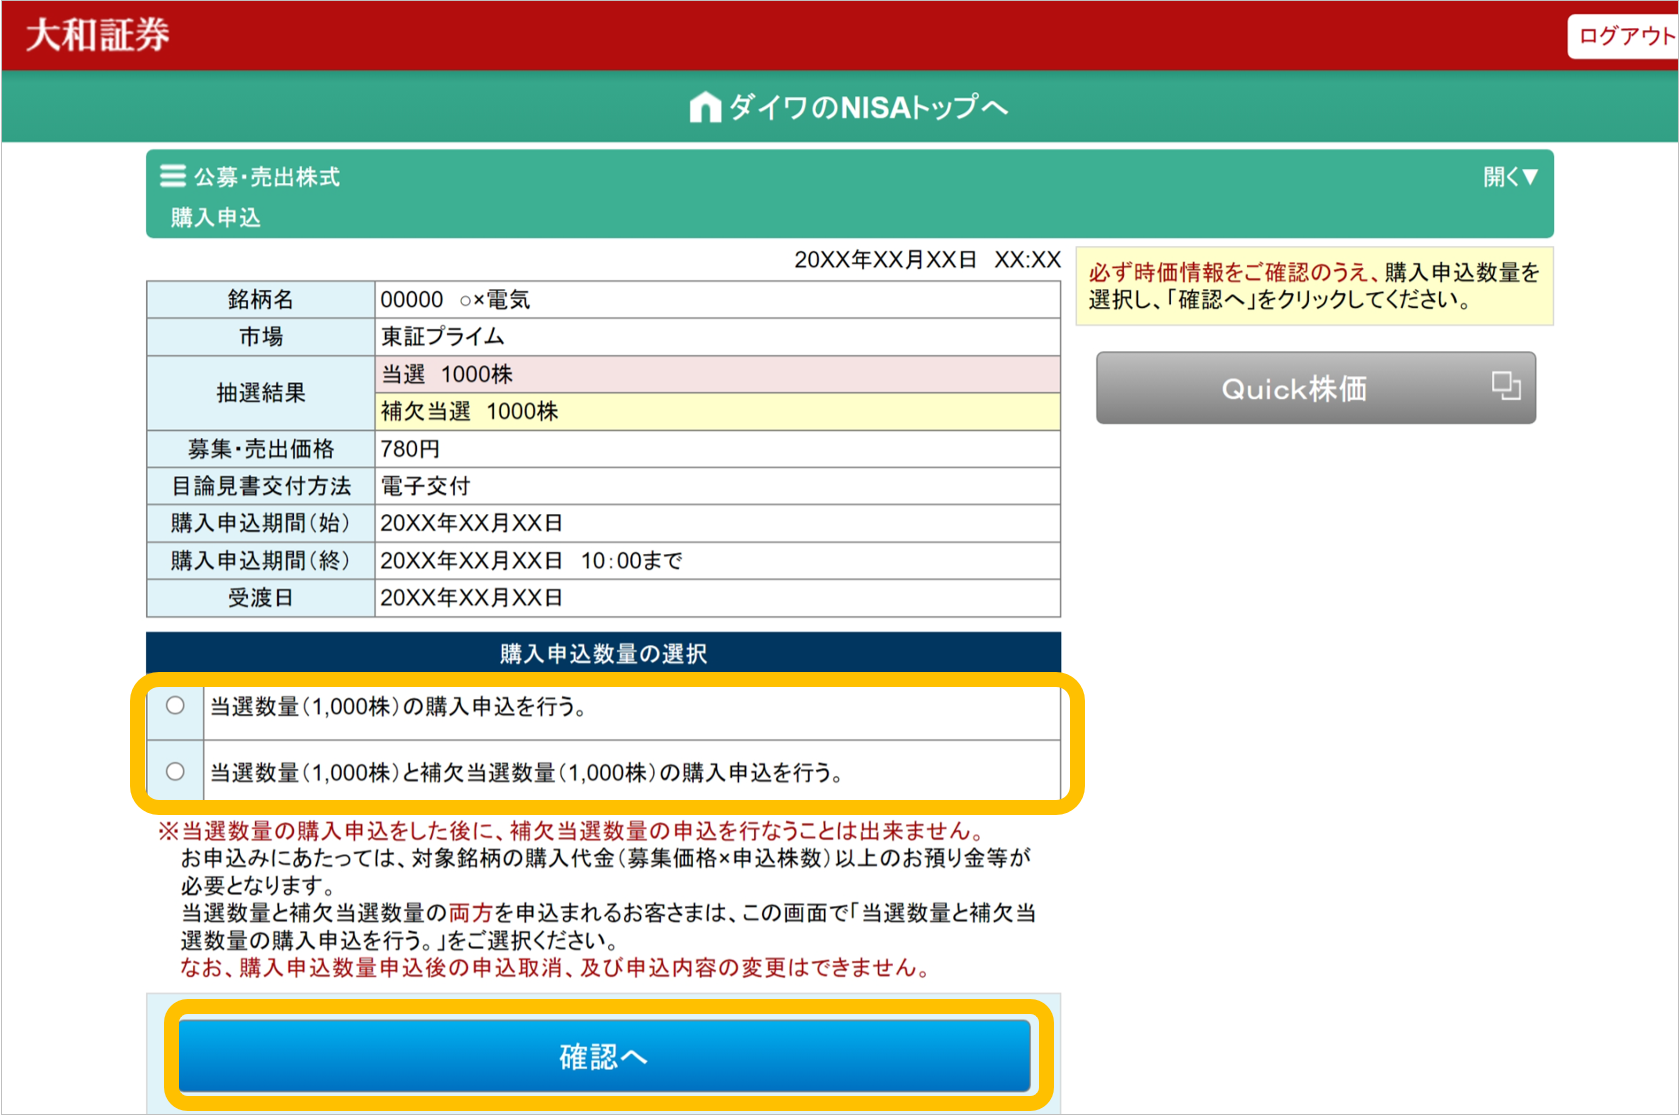Click the 目論見書交付方法 header cell
Viewport: 1680px width, 1117px height.
click(x=261, y=486)
